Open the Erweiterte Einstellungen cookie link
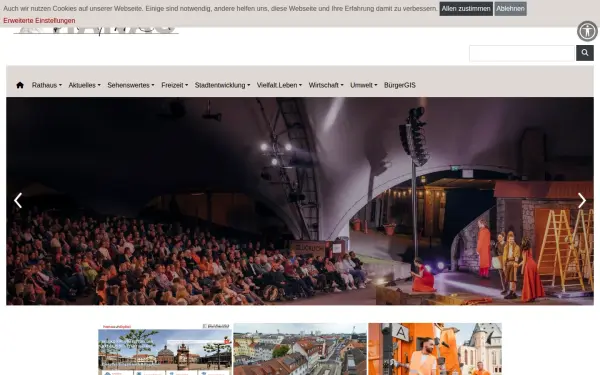 tap(39, 21)
